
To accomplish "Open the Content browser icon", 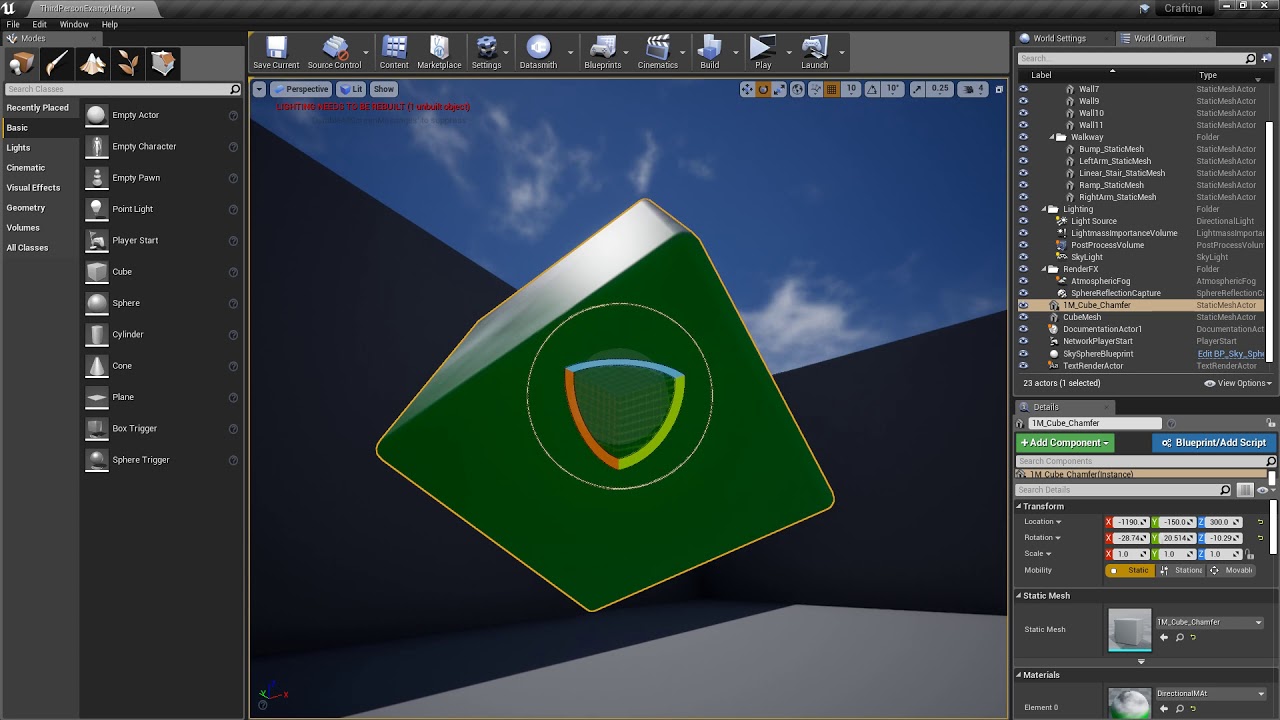I will pos(394,53).
